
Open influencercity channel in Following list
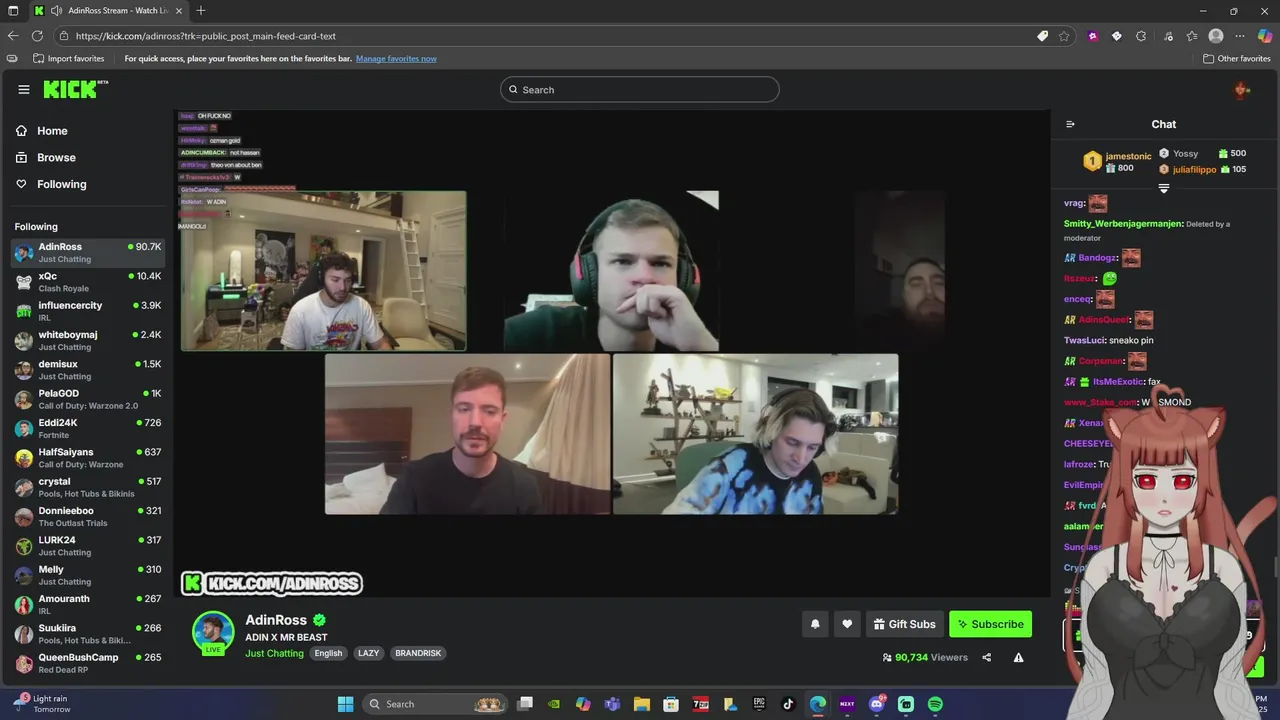point(88,311)
